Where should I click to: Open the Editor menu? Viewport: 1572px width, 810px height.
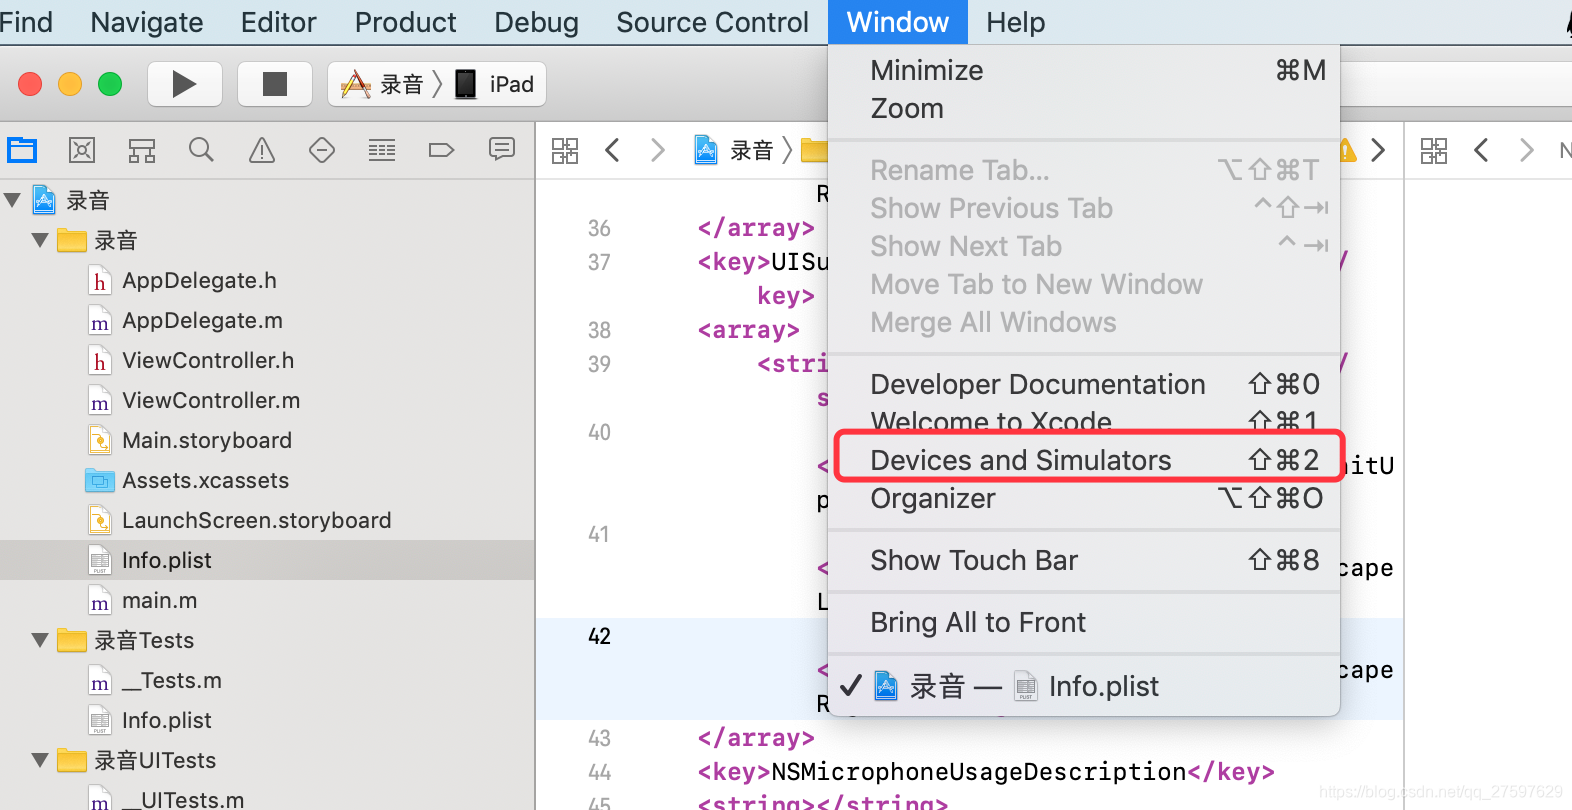pos(278,22)
